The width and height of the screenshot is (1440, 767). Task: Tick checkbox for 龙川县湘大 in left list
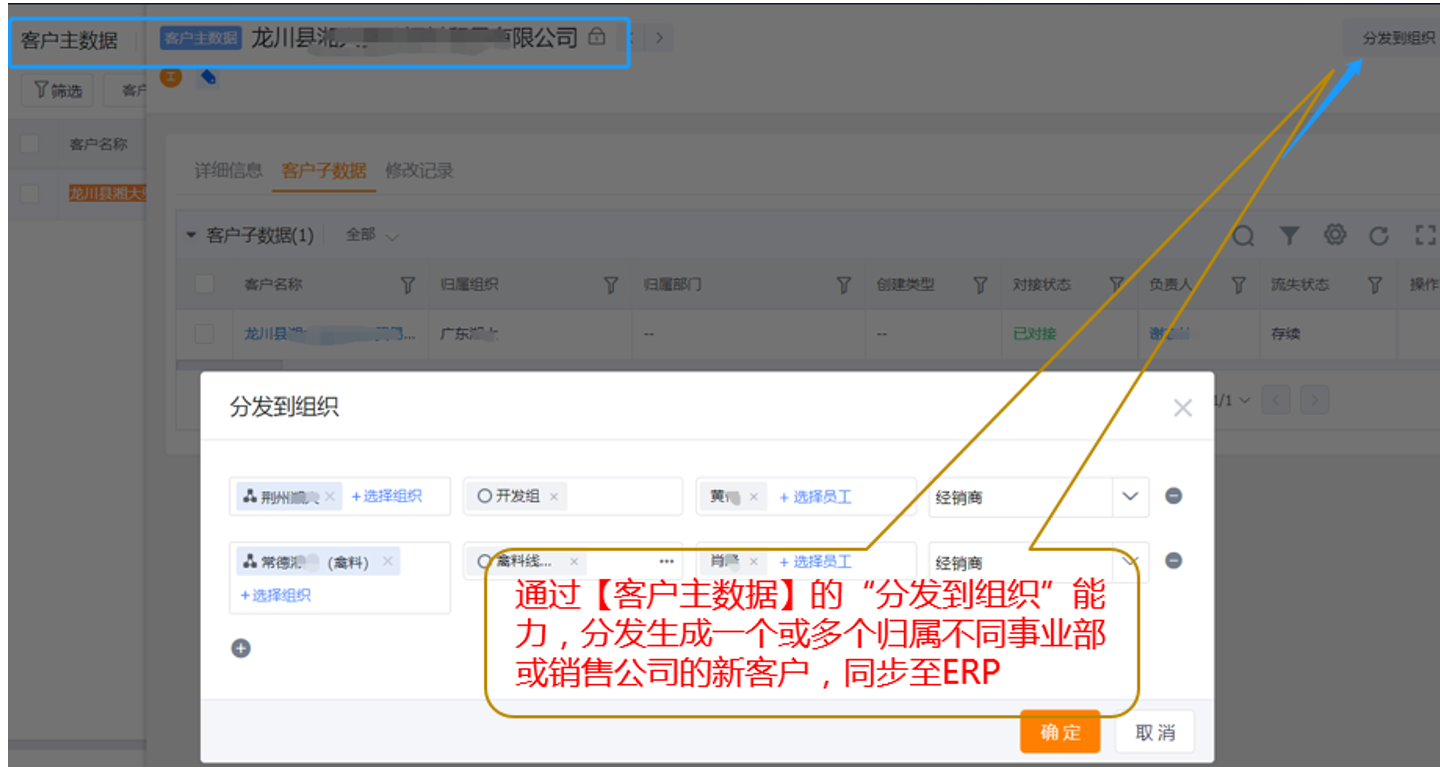point(29,194)
